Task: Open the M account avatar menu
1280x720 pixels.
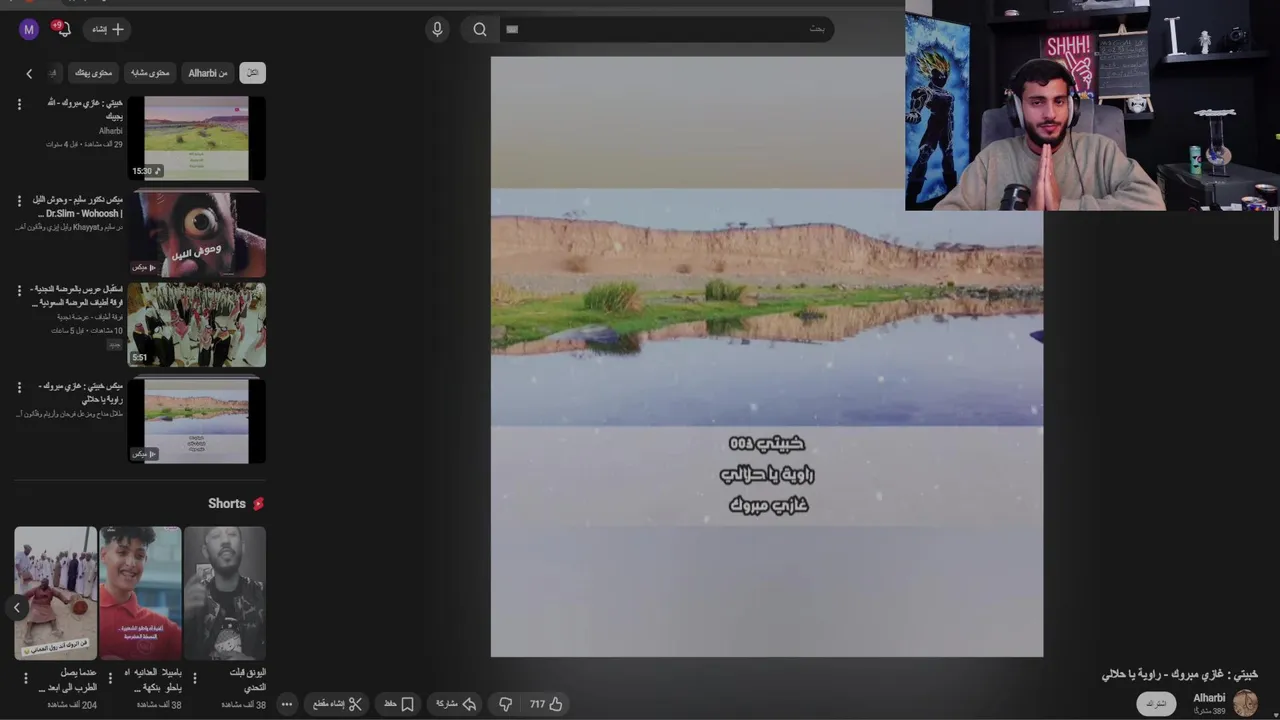Action: pyautogui.click(x=29, y=29)
